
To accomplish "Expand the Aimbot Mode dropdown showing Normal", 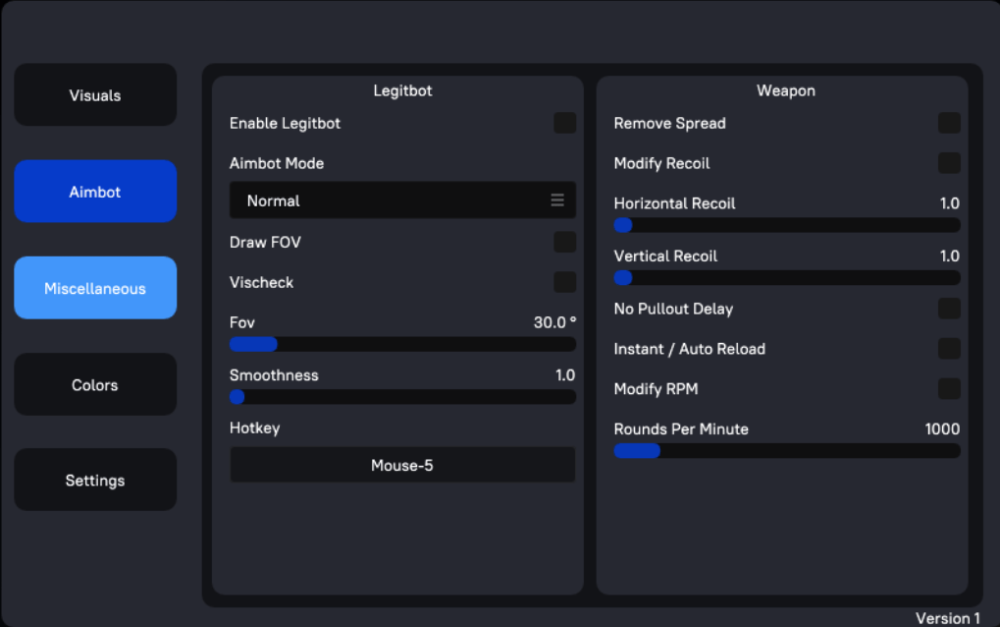I will pyautogui.click(x=402, y=200).
